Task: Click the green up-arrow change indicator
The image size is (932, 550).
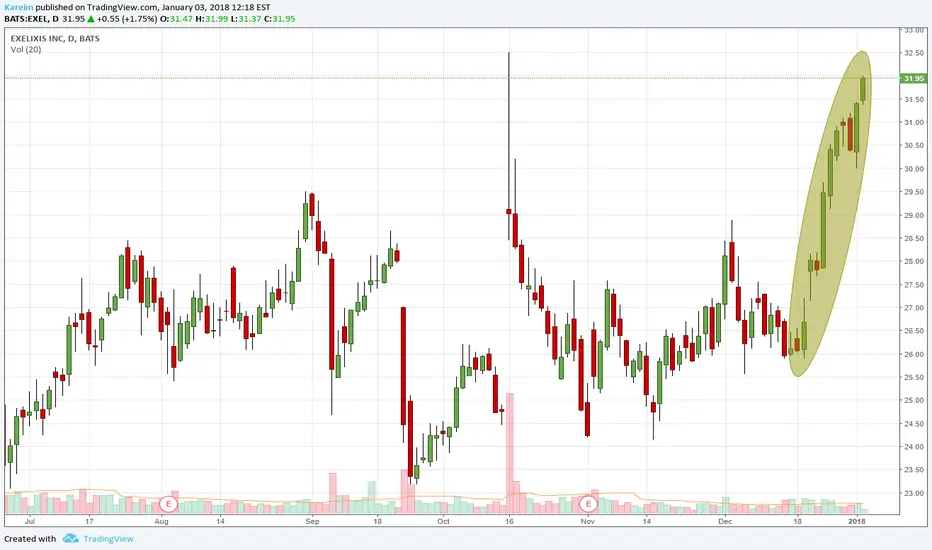Action: point(91,18)
